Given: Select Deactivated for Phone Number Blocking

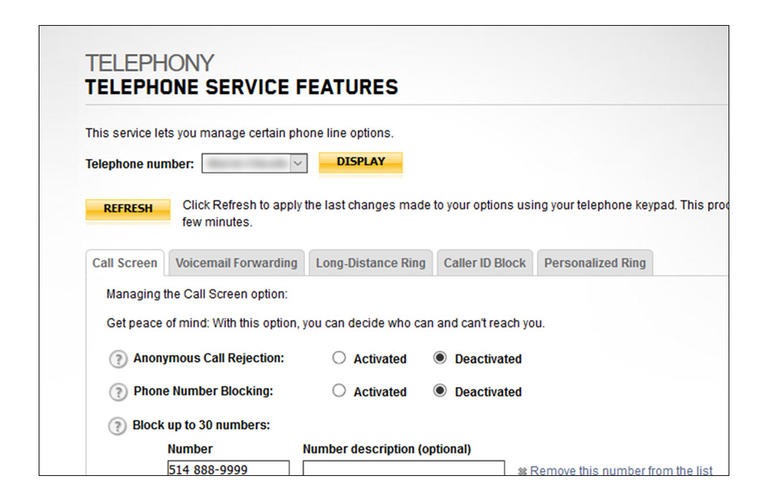Looking at the screenshot, I should (440, 391).
